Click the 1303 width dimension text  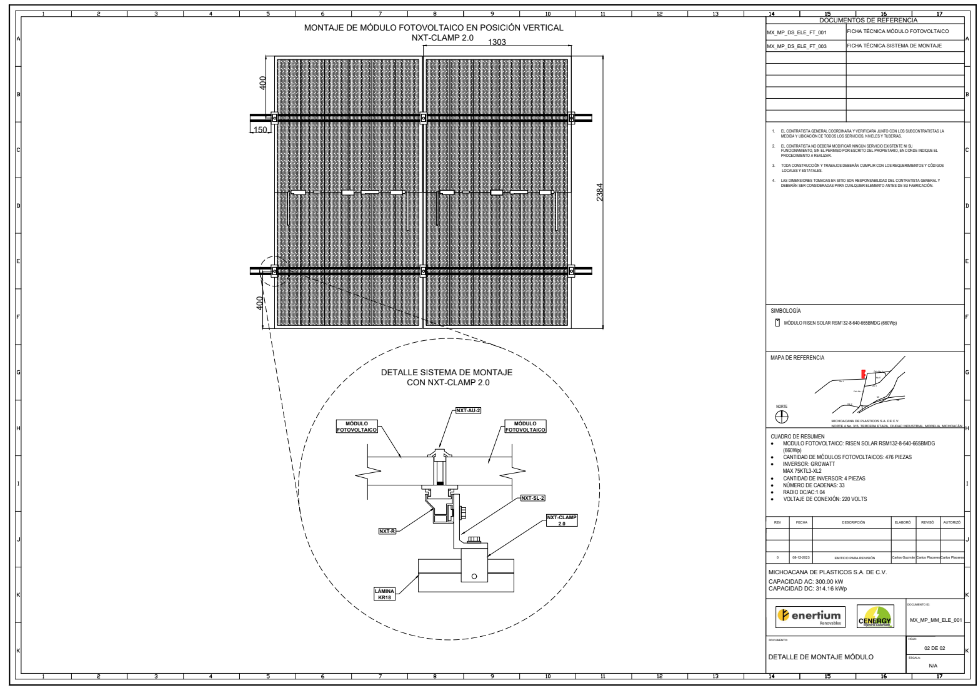497,43
